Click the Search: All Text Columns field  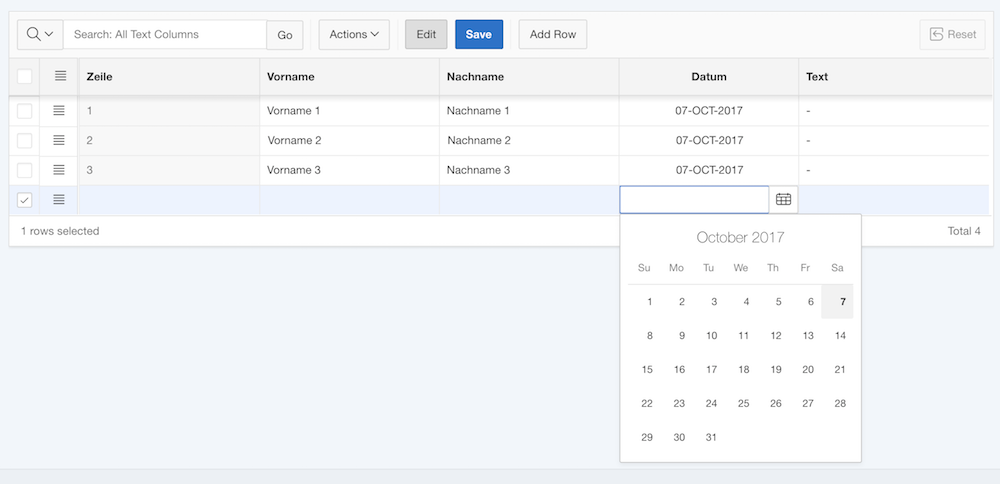point(165,34)
